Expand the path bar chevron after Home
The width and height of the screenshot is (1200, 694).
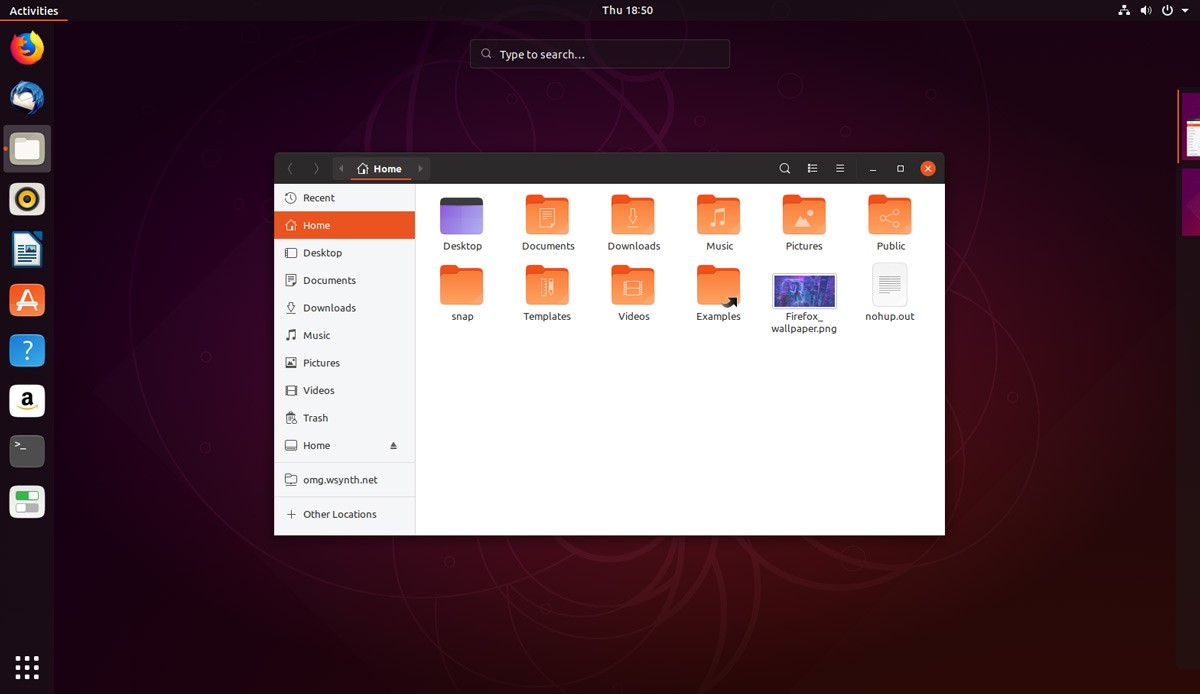tap(419, 168)
